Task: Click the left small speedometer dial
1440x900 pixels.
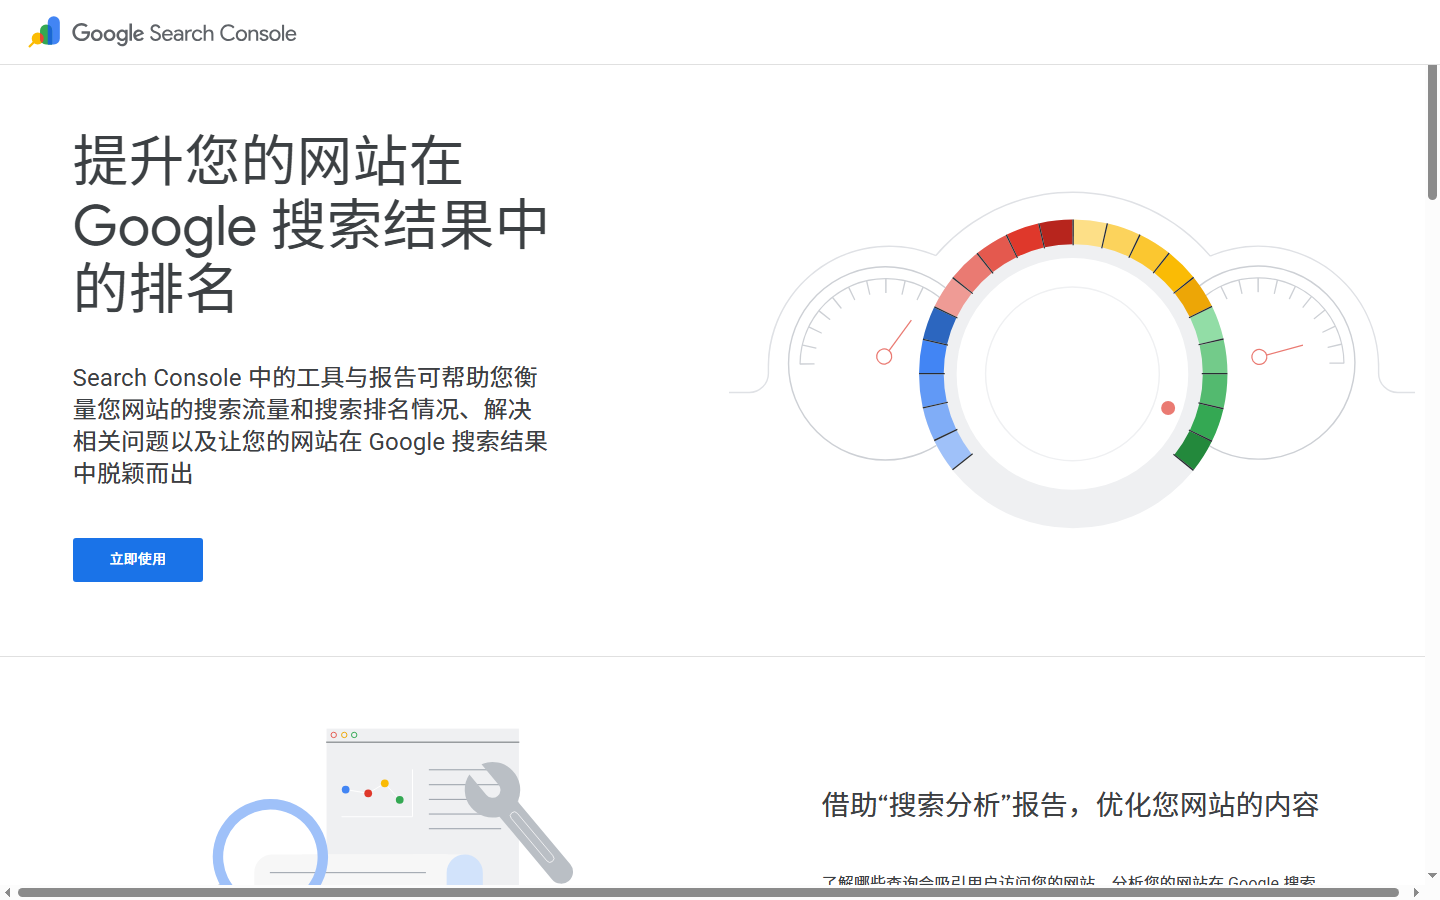Action: [865, 365]
